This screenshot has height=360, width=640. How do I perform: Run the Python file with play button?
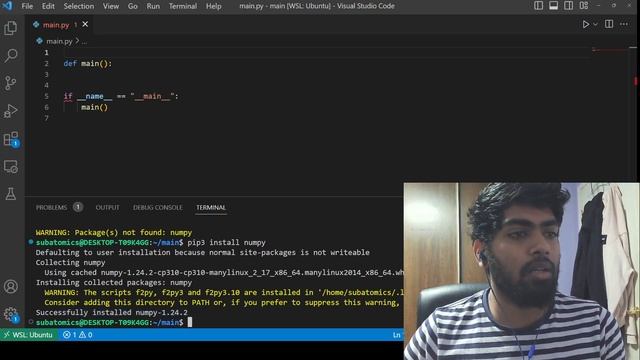click(586, 24)
